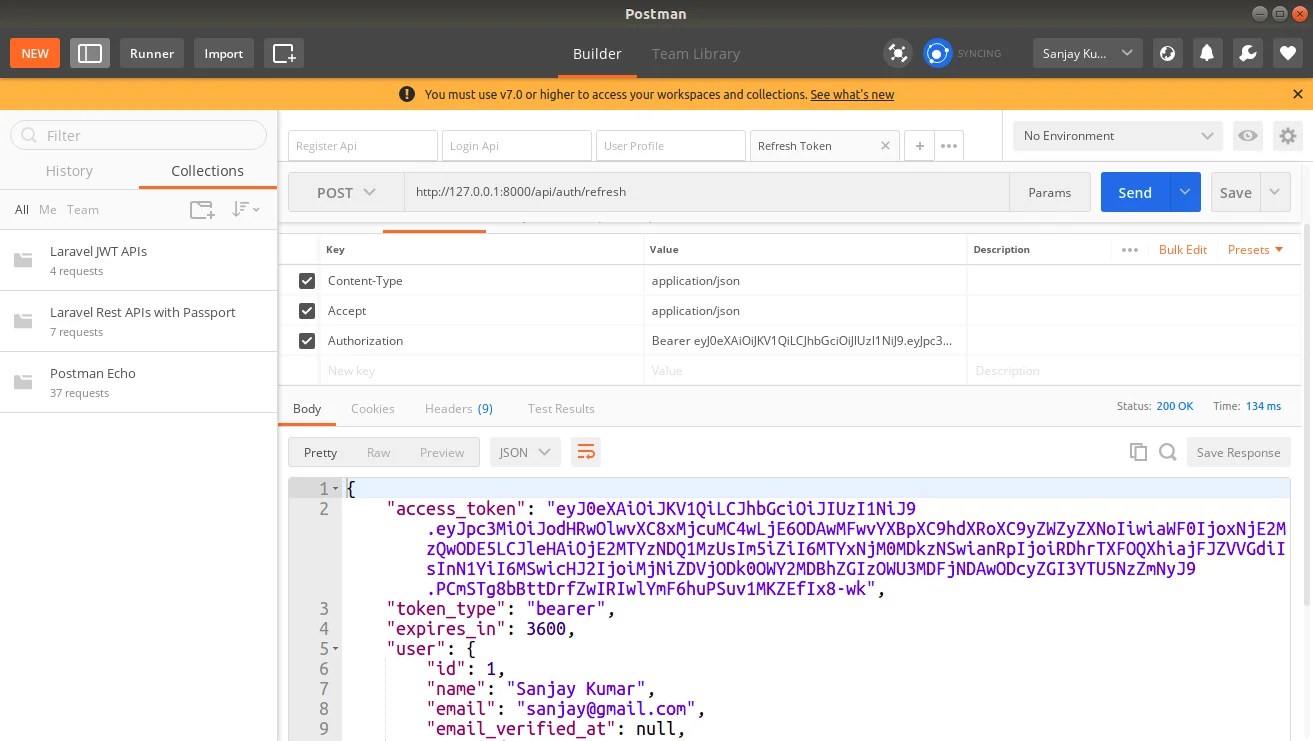Open the headers table three-dot options

pos(1130,250)
